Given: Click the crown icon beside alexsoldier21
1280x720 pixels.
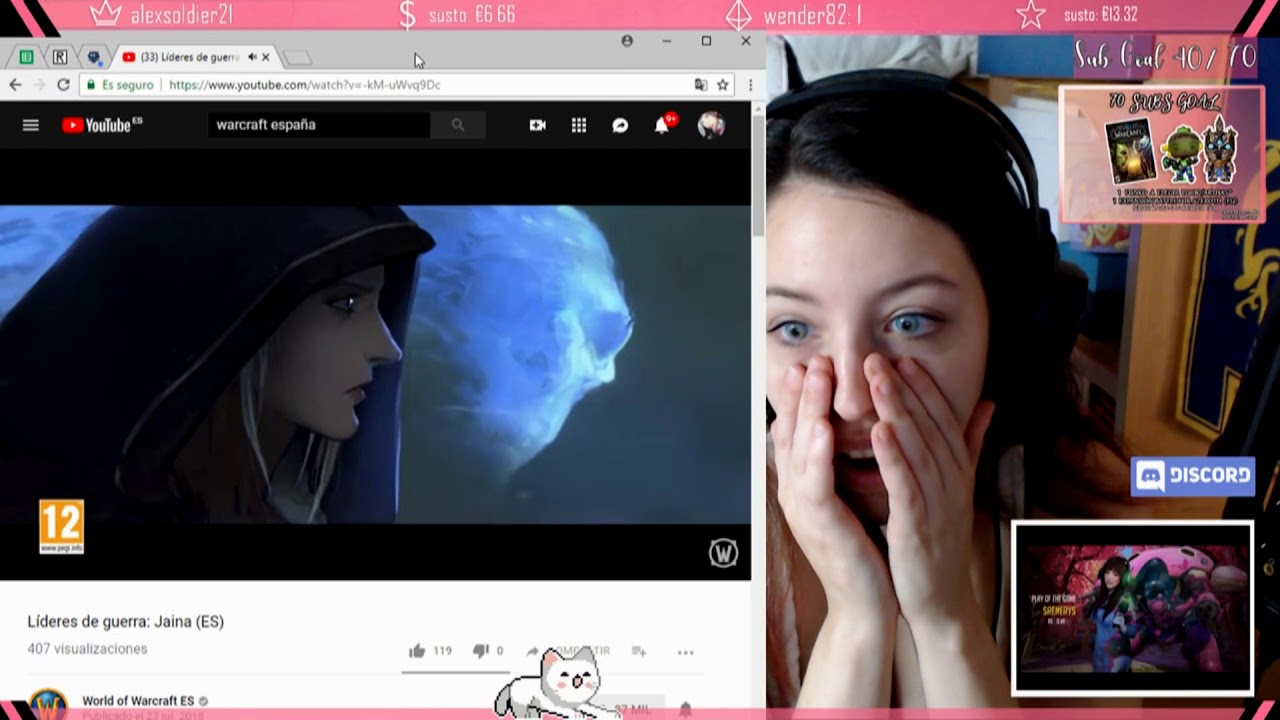Looking at the screenshot, I should tap(104, 15).
